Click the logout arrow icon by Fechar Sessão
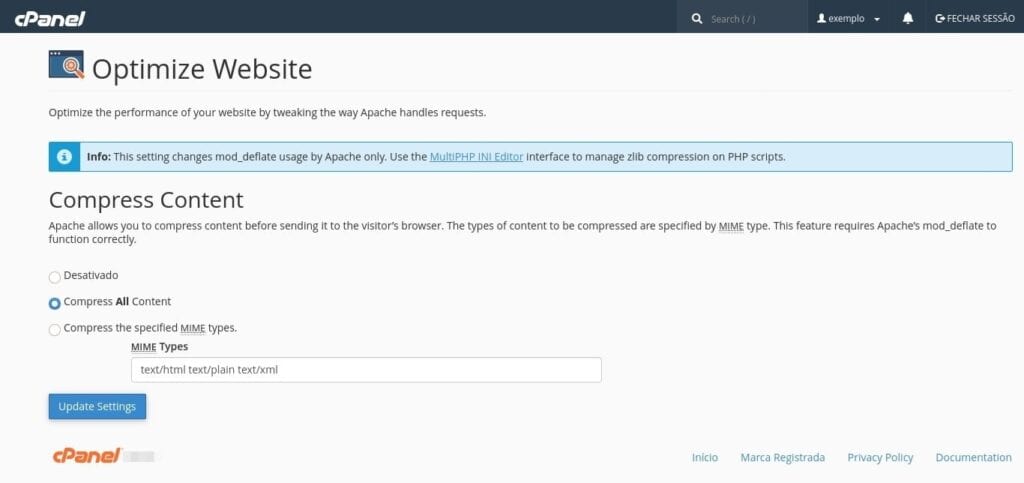1024x483 pixels. pyautogui.click(x=940, y=18)
